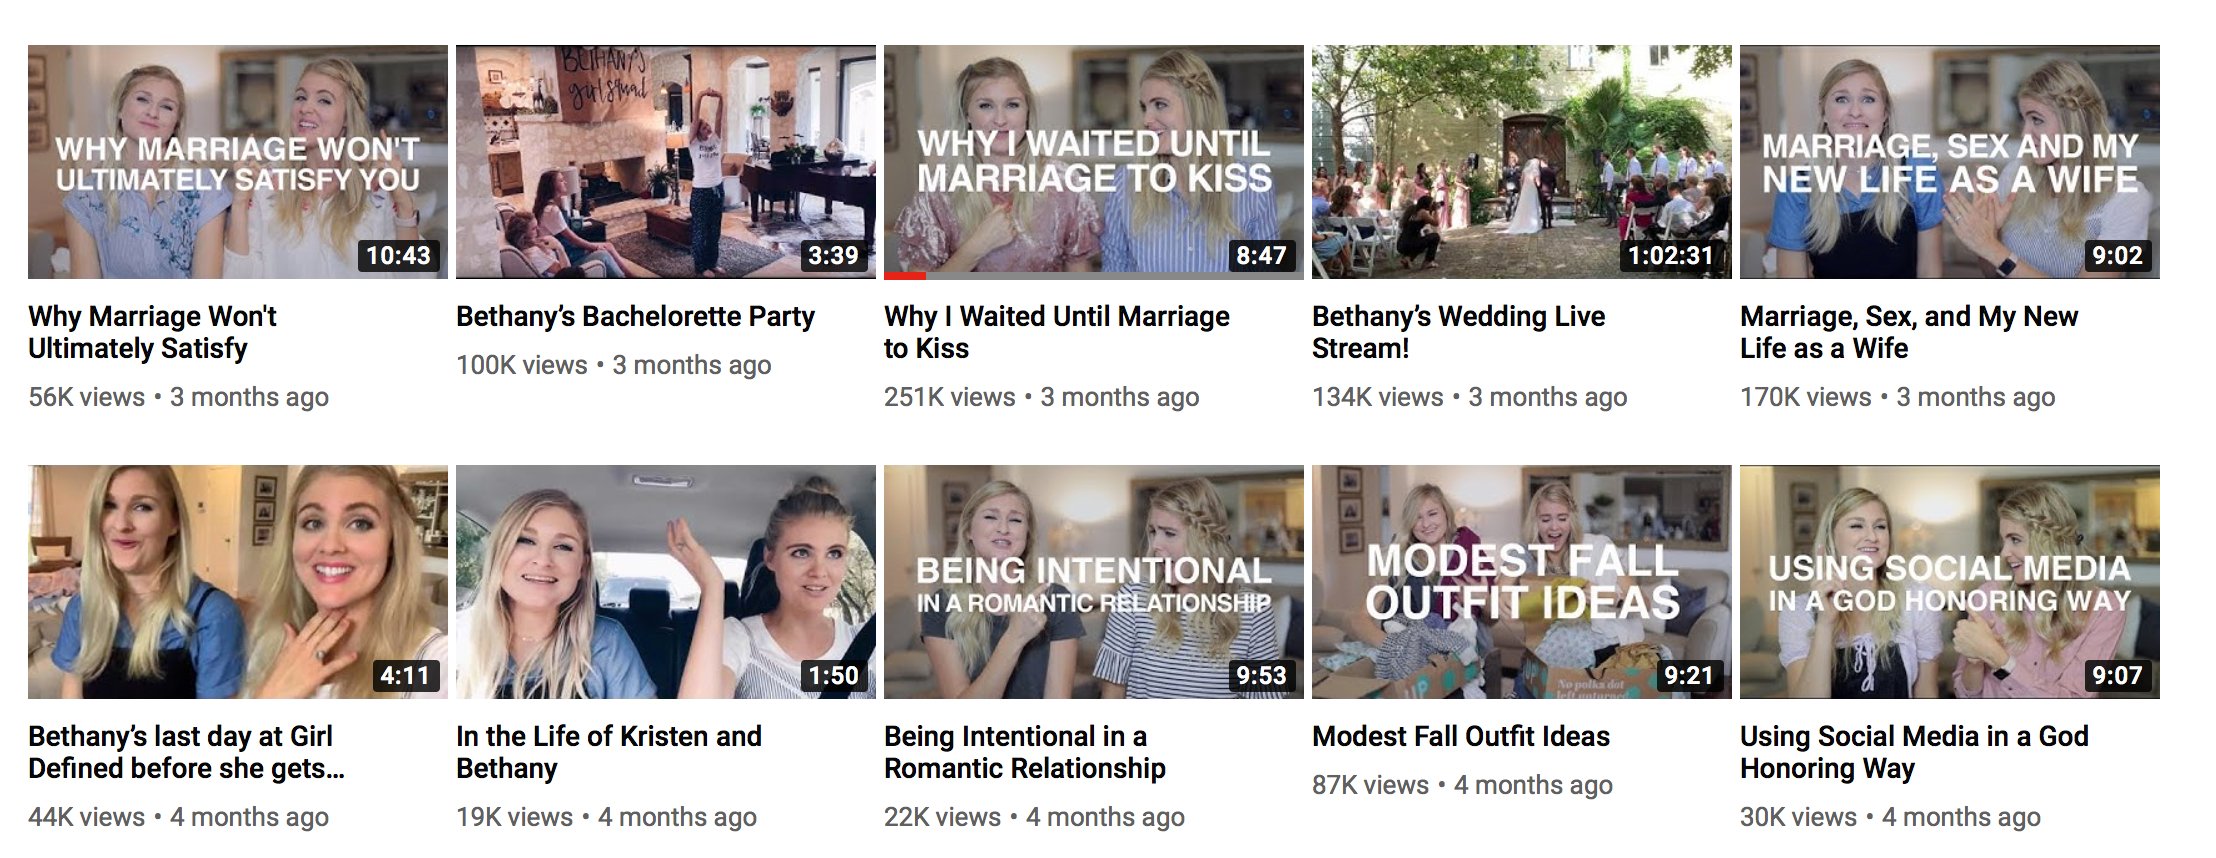Viewport: 2216px width, 858px height.
Task: Open thumbnail with 4:11 duration badge
Action: pyautogui.click(x=238, y=582)
